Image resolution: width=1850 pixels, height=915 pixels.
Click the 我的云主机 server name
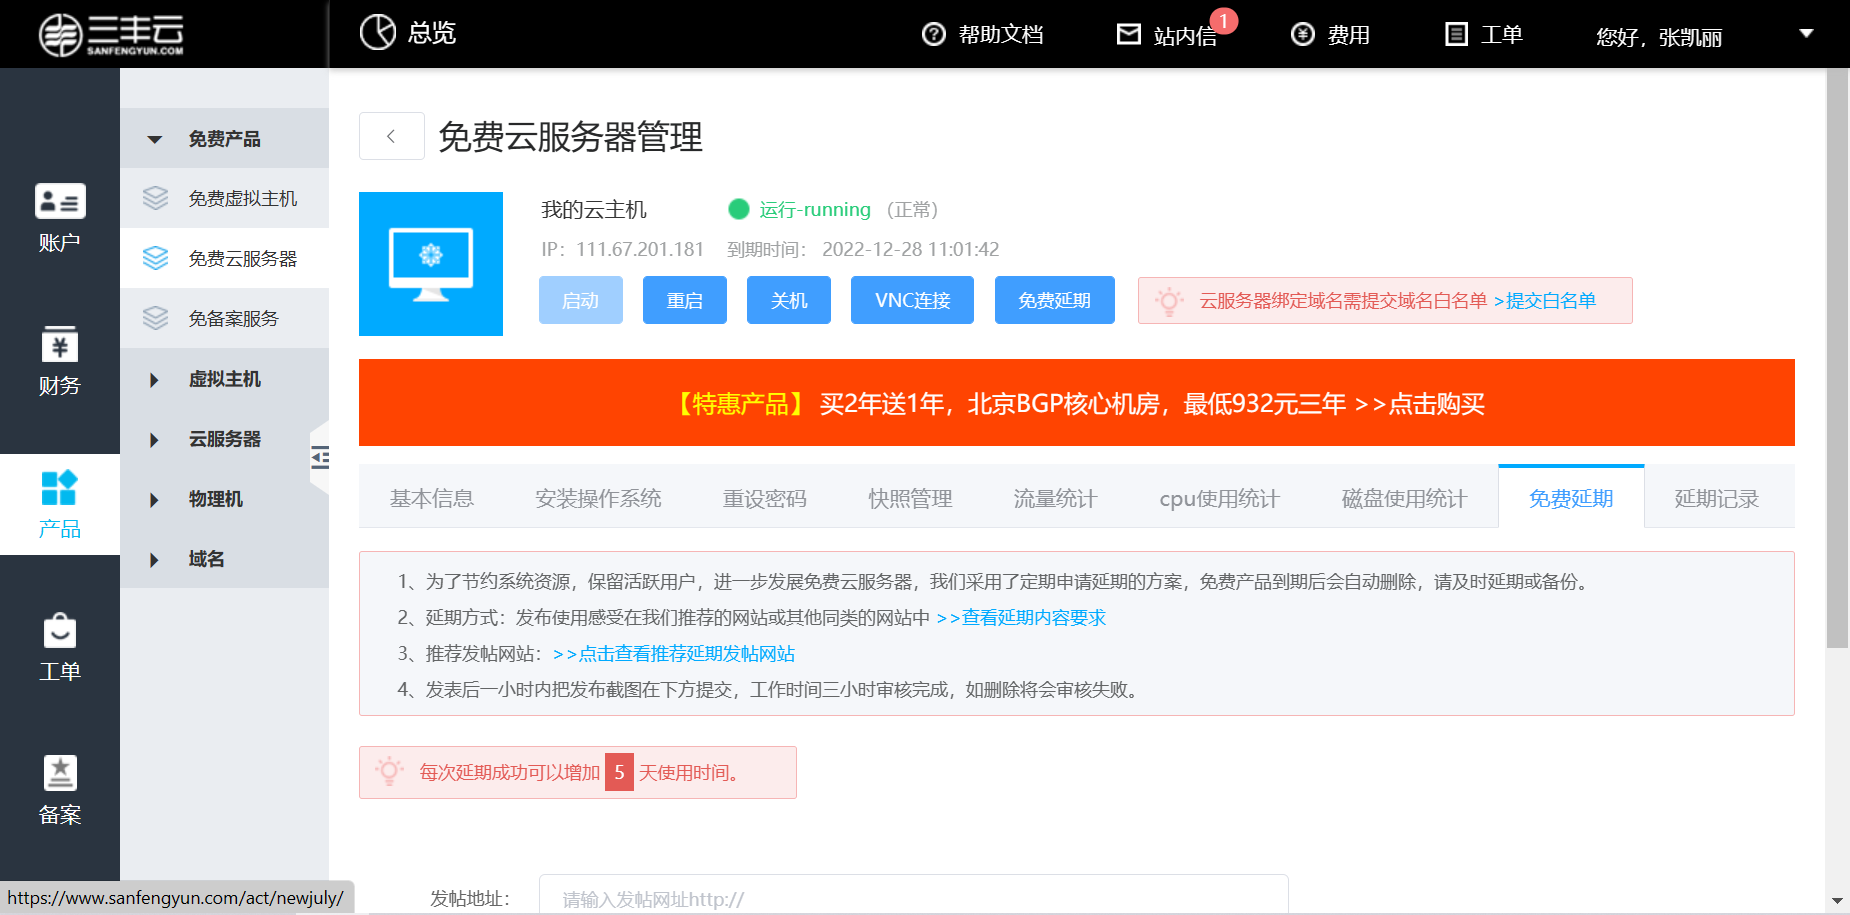click(x=594, y=209)
